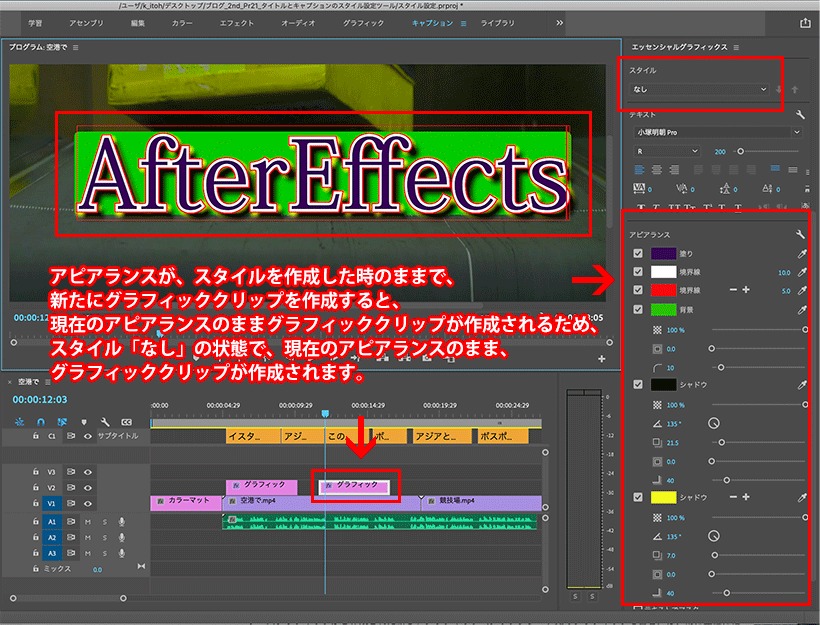Solo audio track A2

(x=105, y=537)
